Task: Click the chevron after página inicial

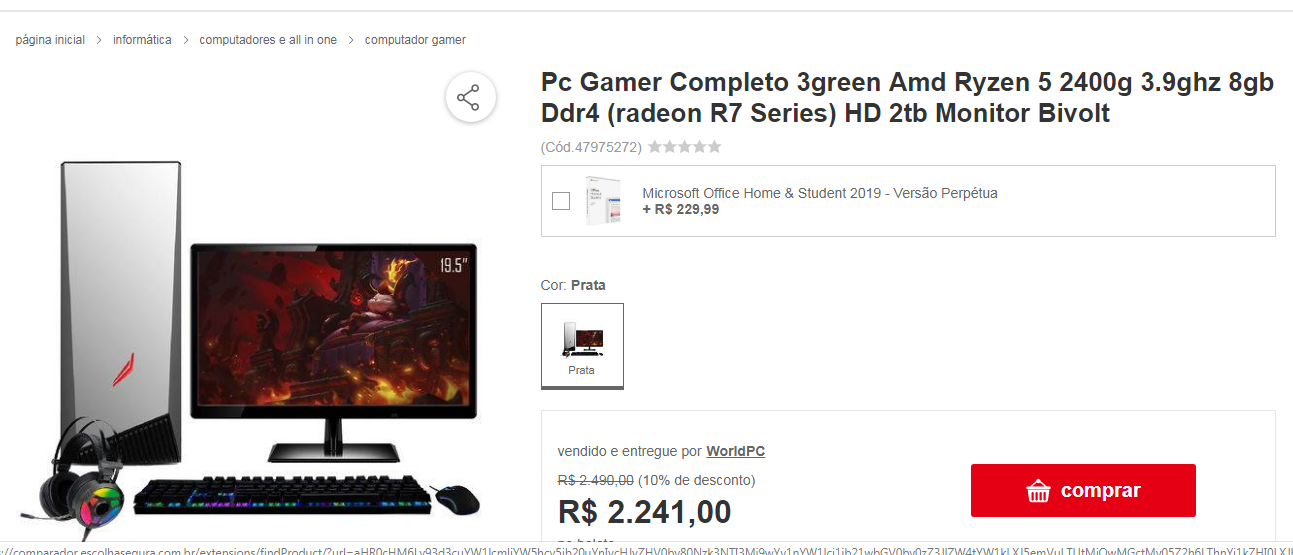Action: click(99, 40)
